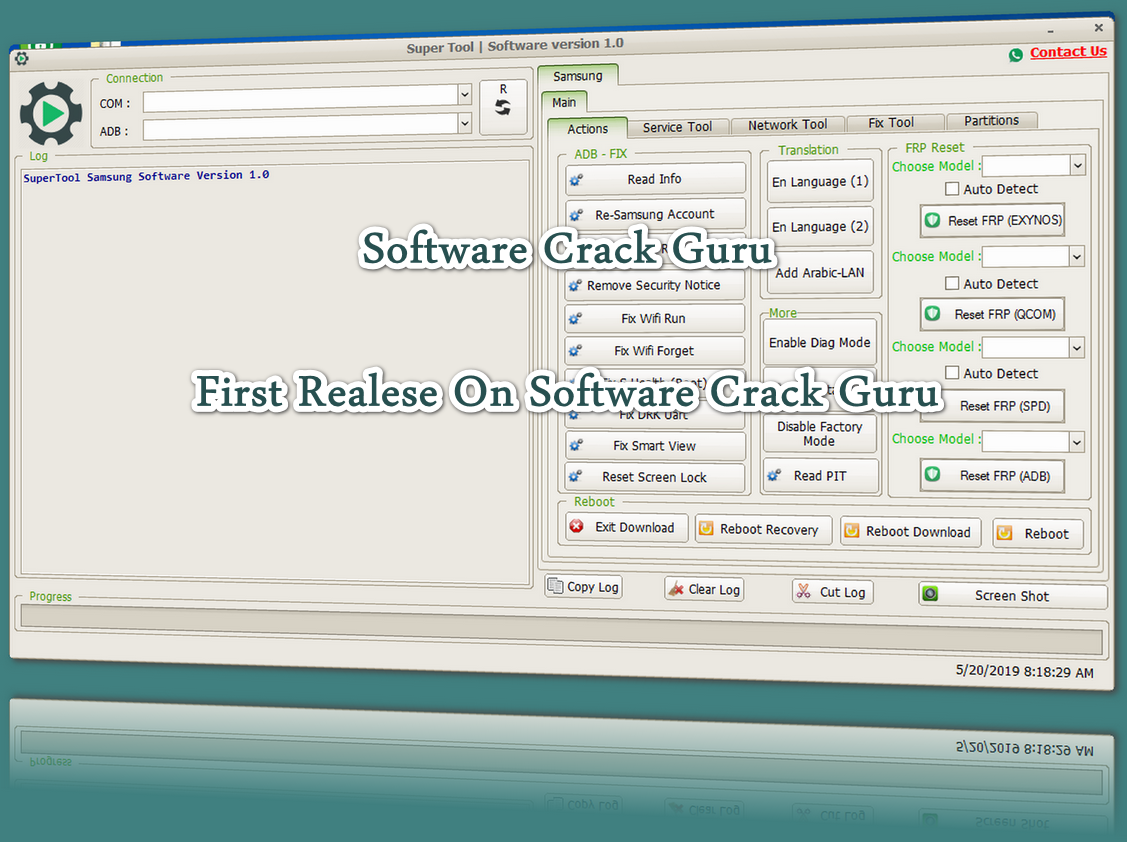Click the WhatsApp icon beside Contact Us
The width and height of the screenshot is (1127, 842).
(x=1016, y=55)
